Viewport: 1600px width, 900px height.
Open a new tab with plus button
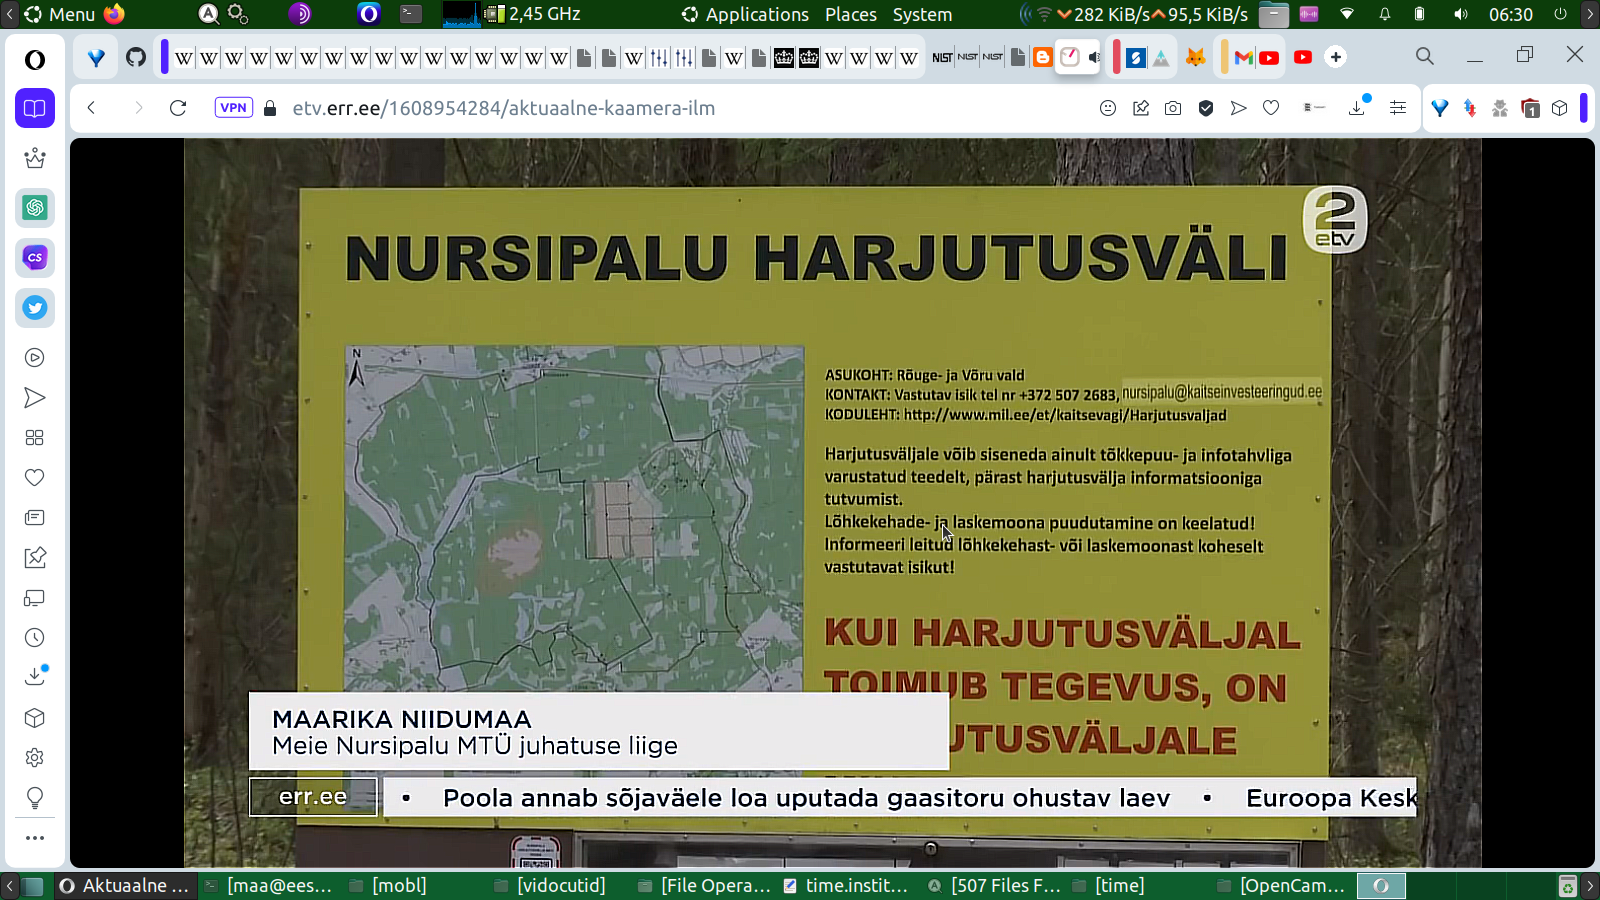[x=1336, y=57]
